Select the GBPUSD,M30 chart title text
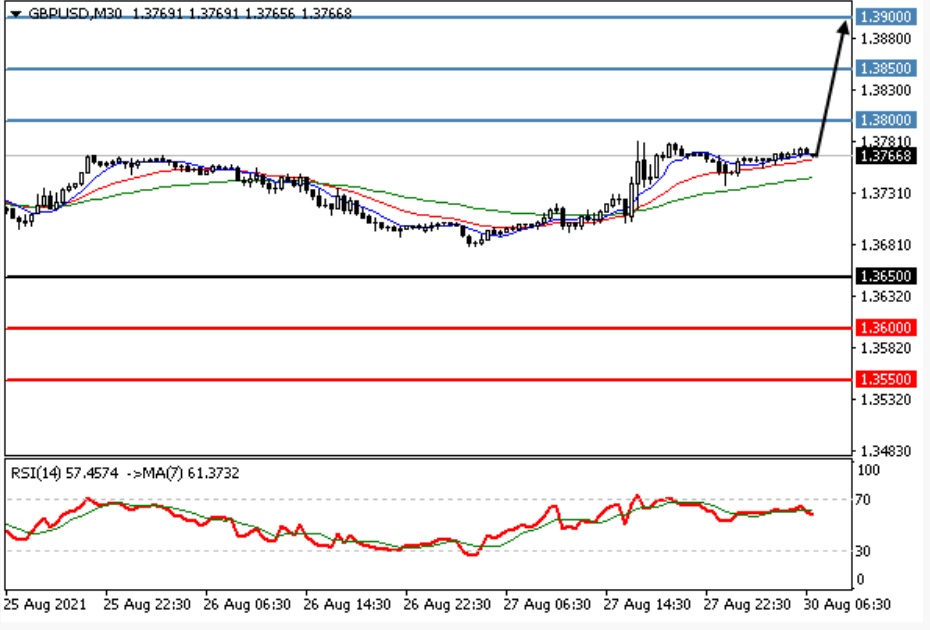This screenshot has width=930, height=630. tap(75, 13)
